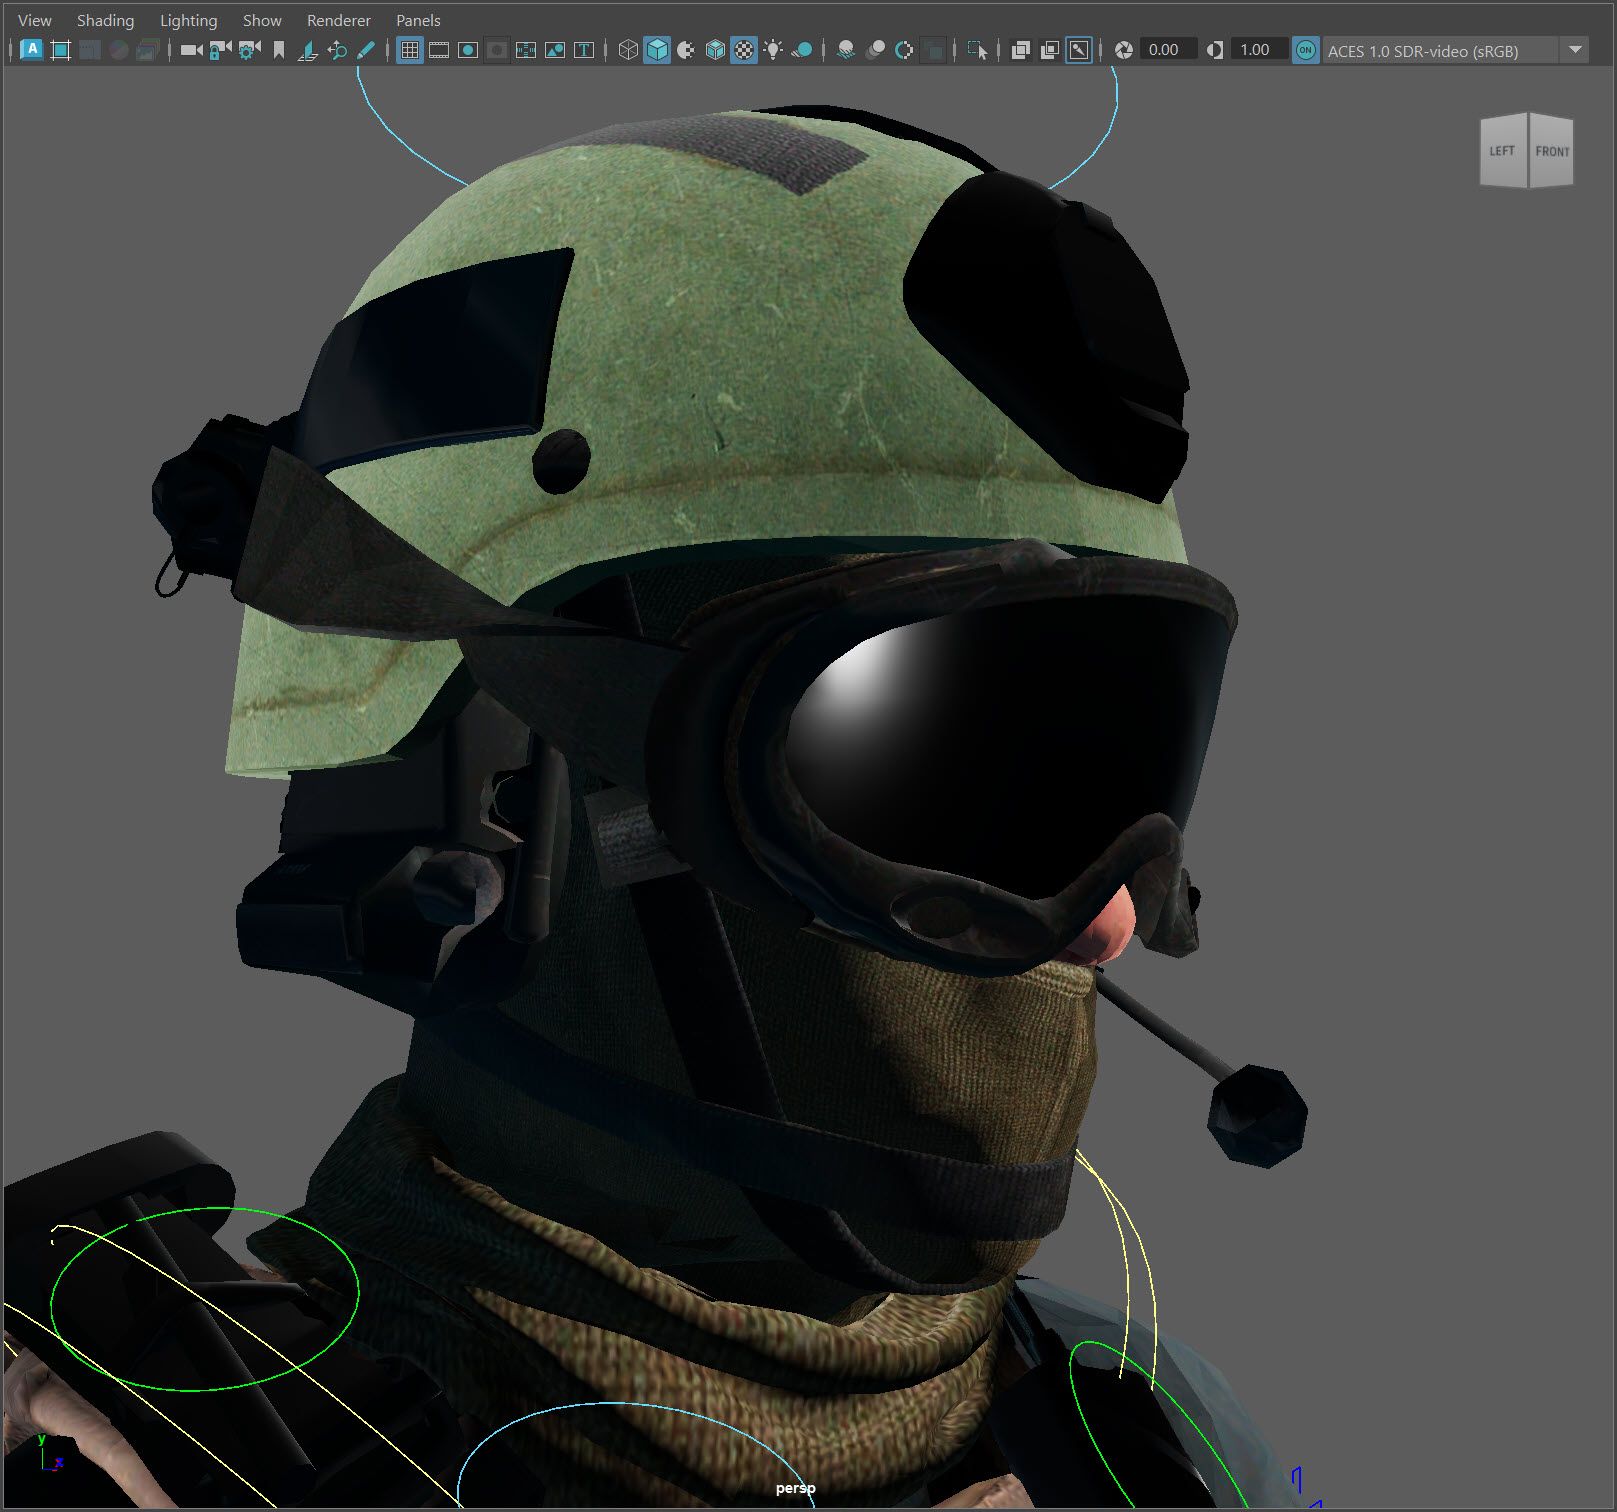Click the X-Ray Joints icon
The height and width of the screenshot is (1512, 1617).
(x=1079, y=49)
